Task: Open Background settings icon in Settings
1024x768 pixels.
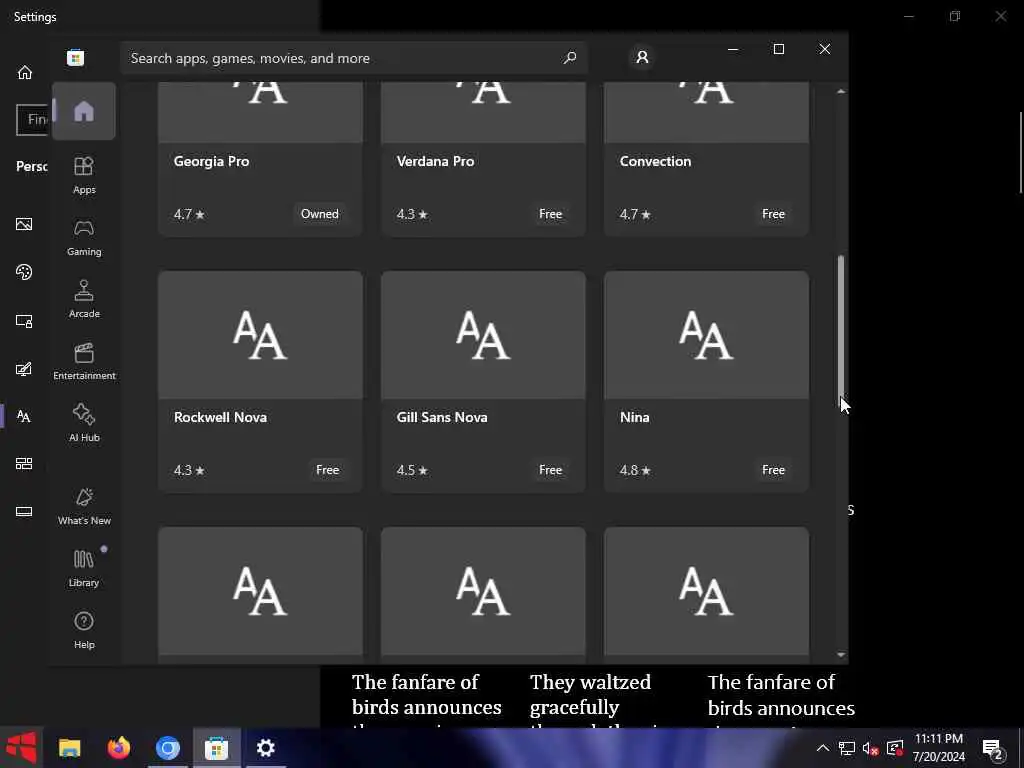Action: pyautogui.click(x=24, y=225)
